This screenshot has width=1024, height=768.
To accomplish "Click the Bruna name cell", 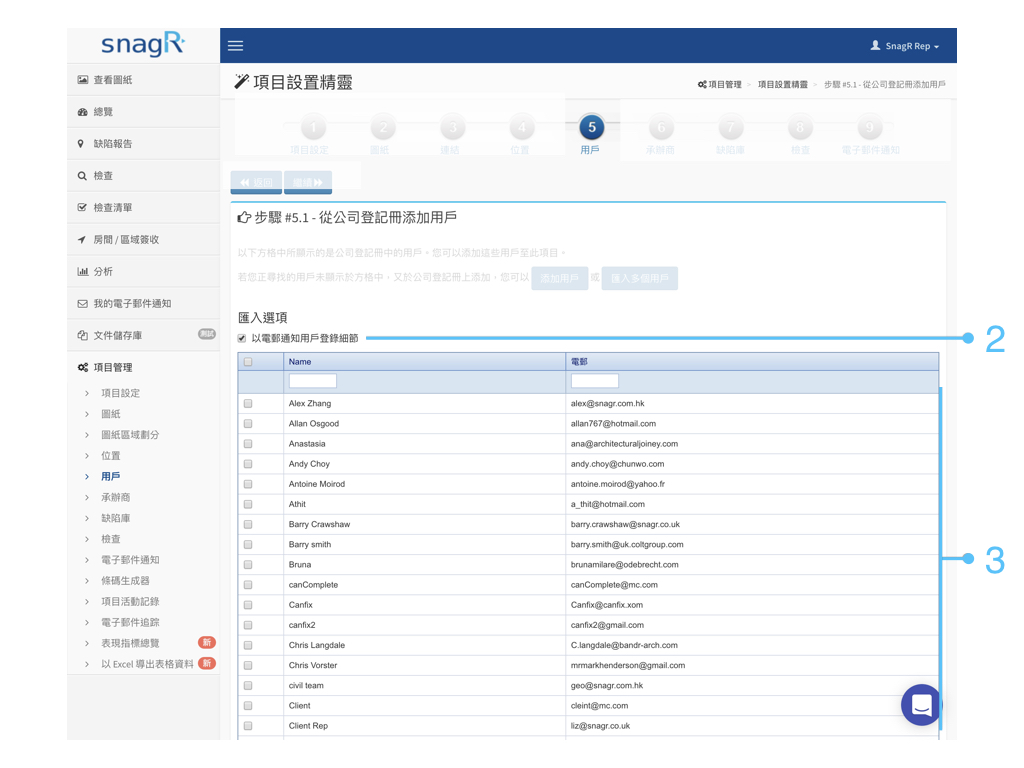I will click(424, 565).
